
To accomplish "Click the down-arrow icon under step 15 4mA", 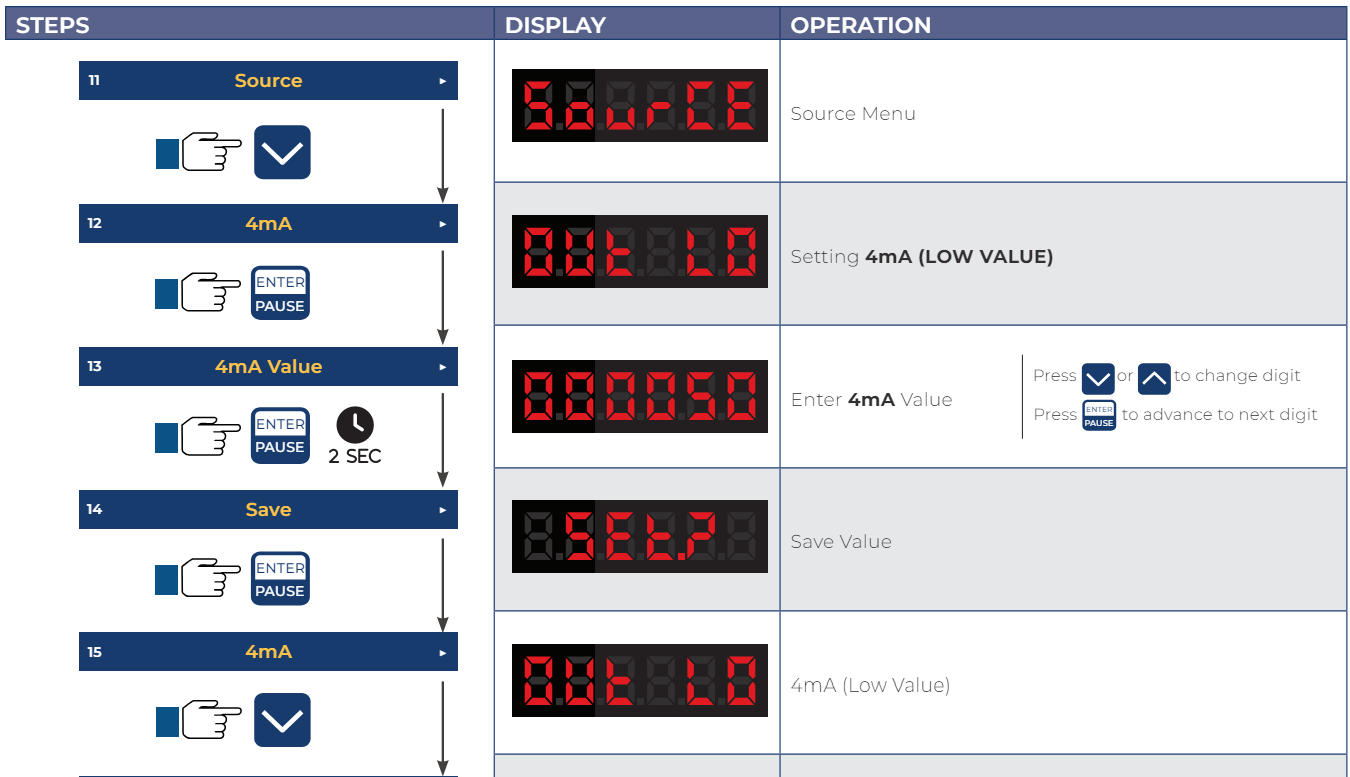I will coord(282,720).
